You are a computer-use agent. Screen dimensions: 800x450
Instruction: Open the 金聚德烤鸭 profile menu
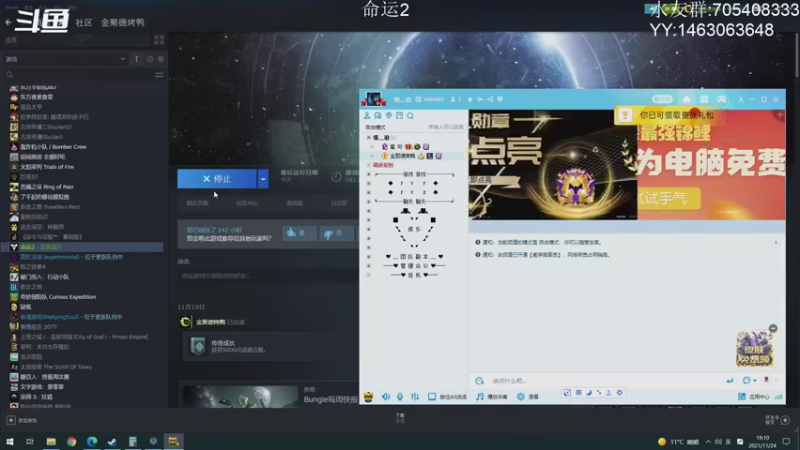(122, 22)
